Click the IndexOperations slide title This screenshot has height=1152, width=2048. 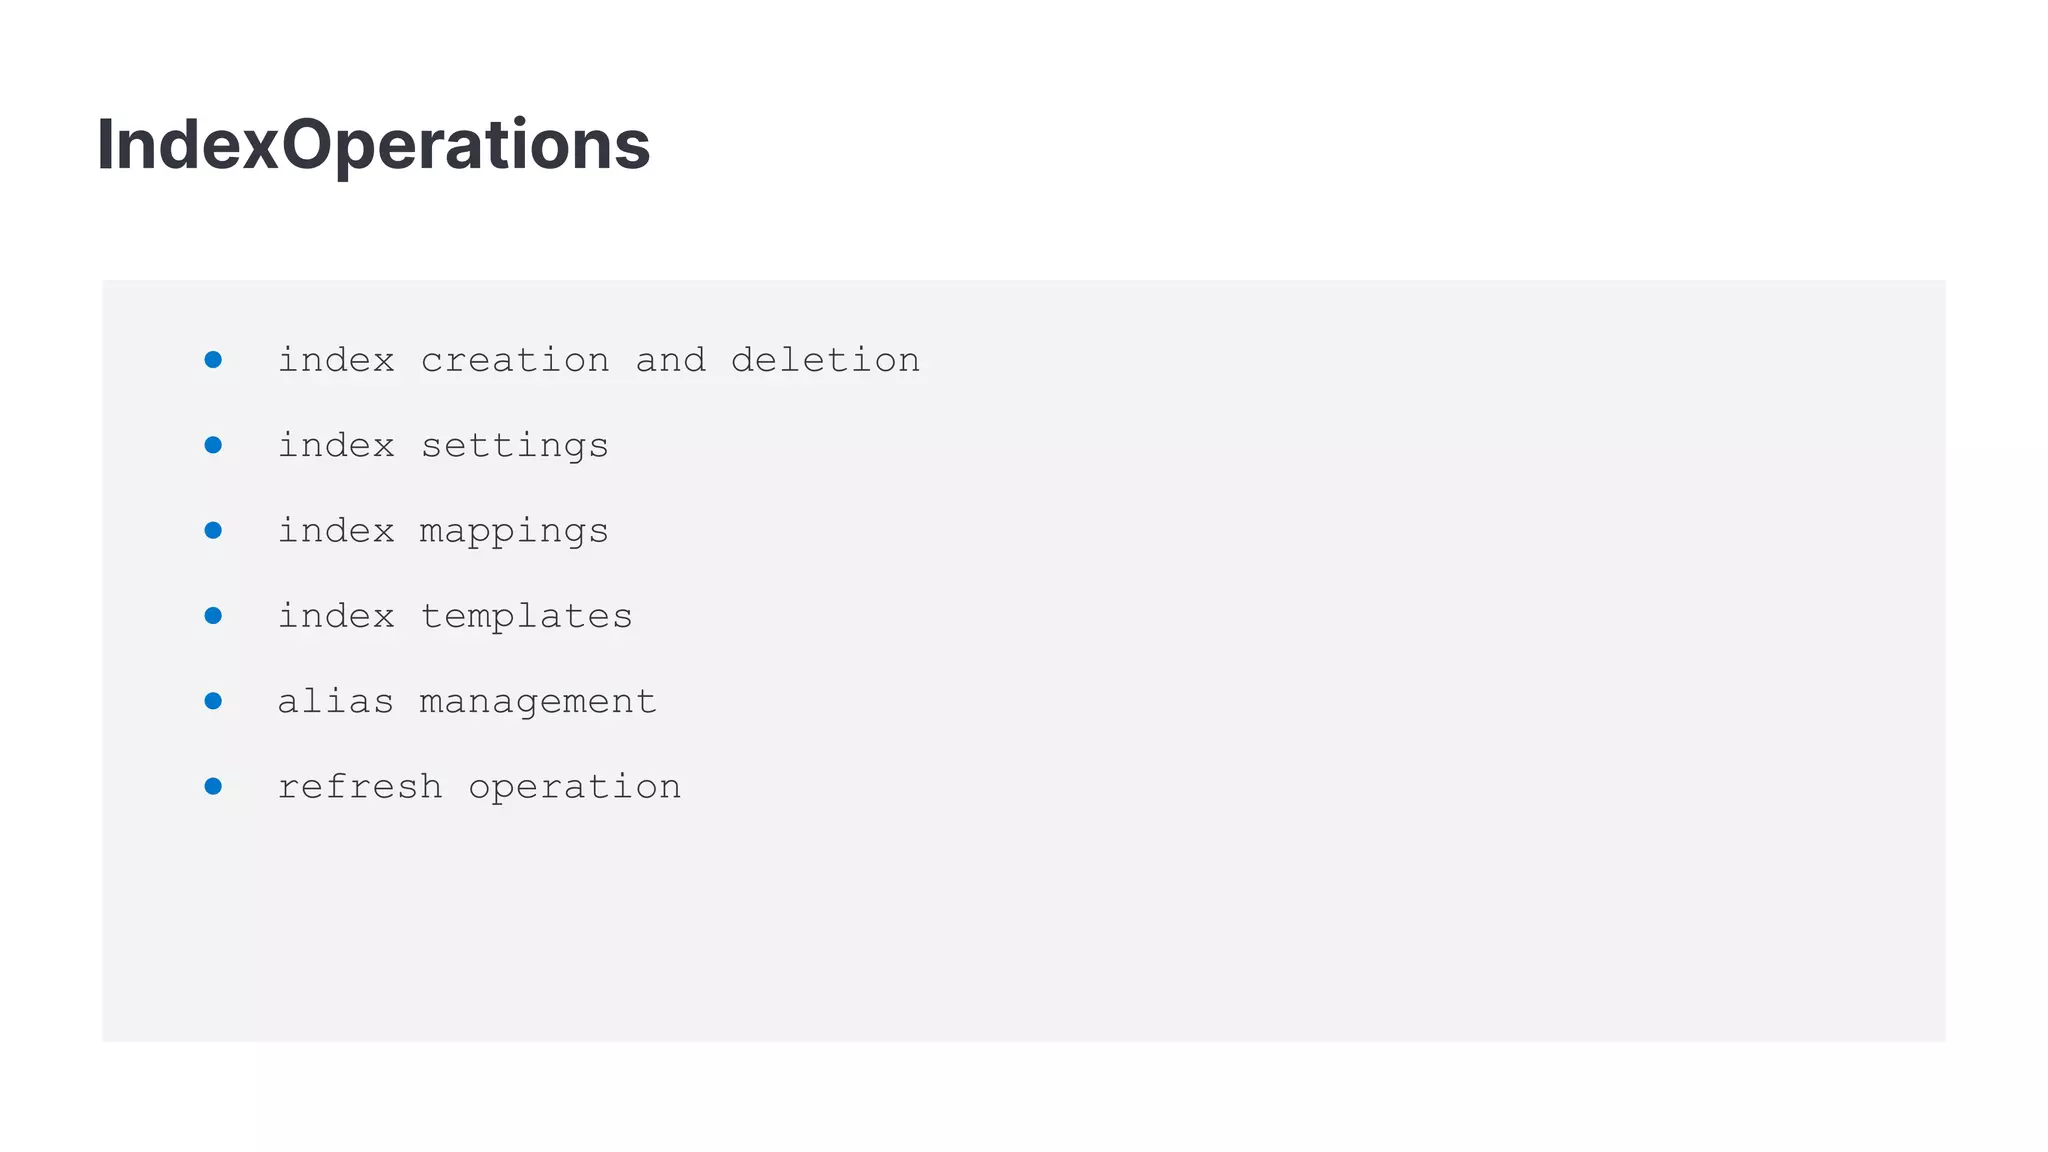[x=373, y=146]
